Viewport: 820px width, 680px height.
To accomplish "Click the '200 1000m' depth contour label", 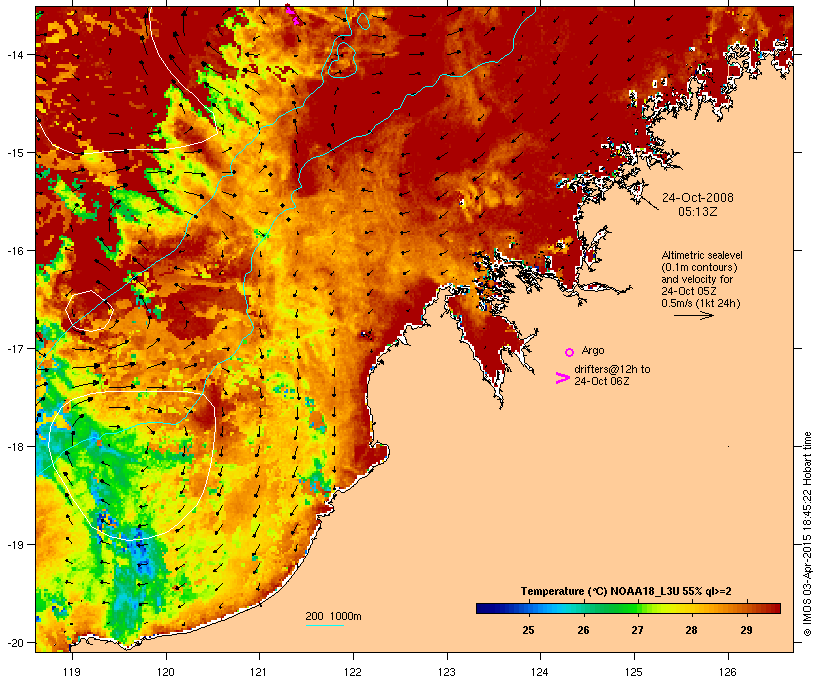I will tap(333, 616).
